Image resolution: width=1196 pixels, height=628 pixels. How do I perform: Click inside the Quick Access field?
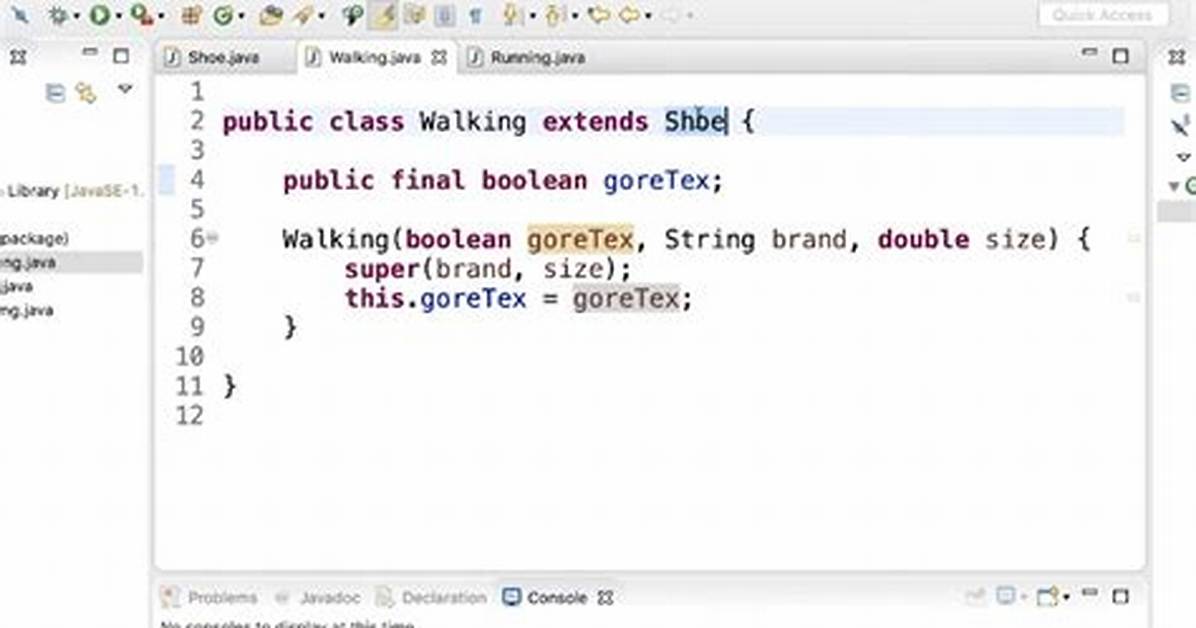pos(1103,14)
